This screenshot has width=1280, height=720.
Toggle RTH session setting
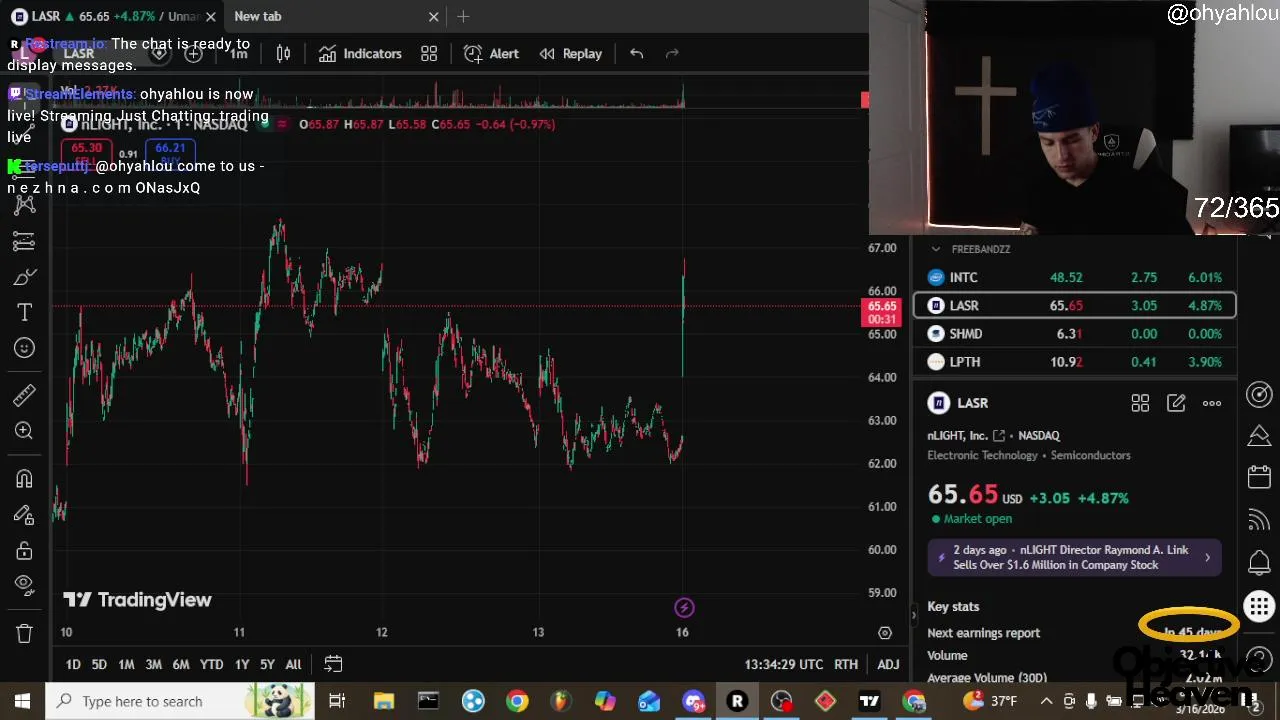(x=846, y=664)
